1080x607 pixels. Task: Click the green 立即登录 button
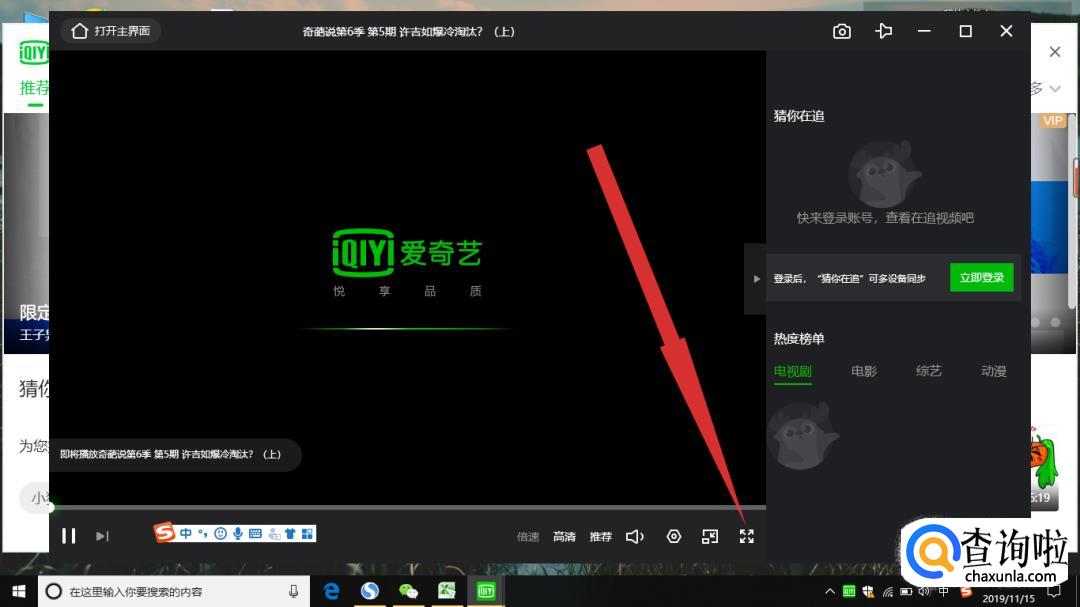(982, 278)
